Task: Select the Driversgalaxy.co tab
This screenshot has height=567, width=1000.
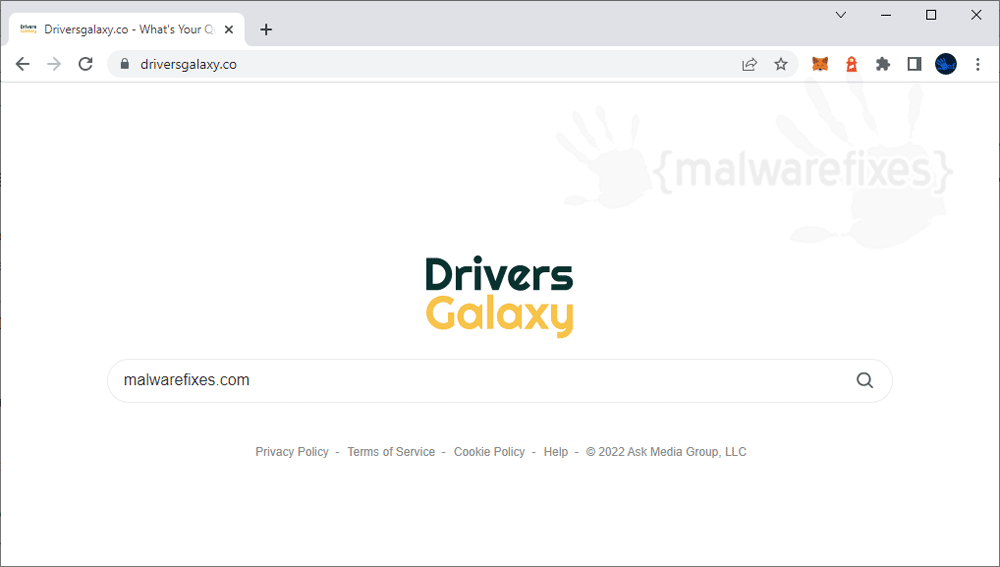Action: point(126,29)
